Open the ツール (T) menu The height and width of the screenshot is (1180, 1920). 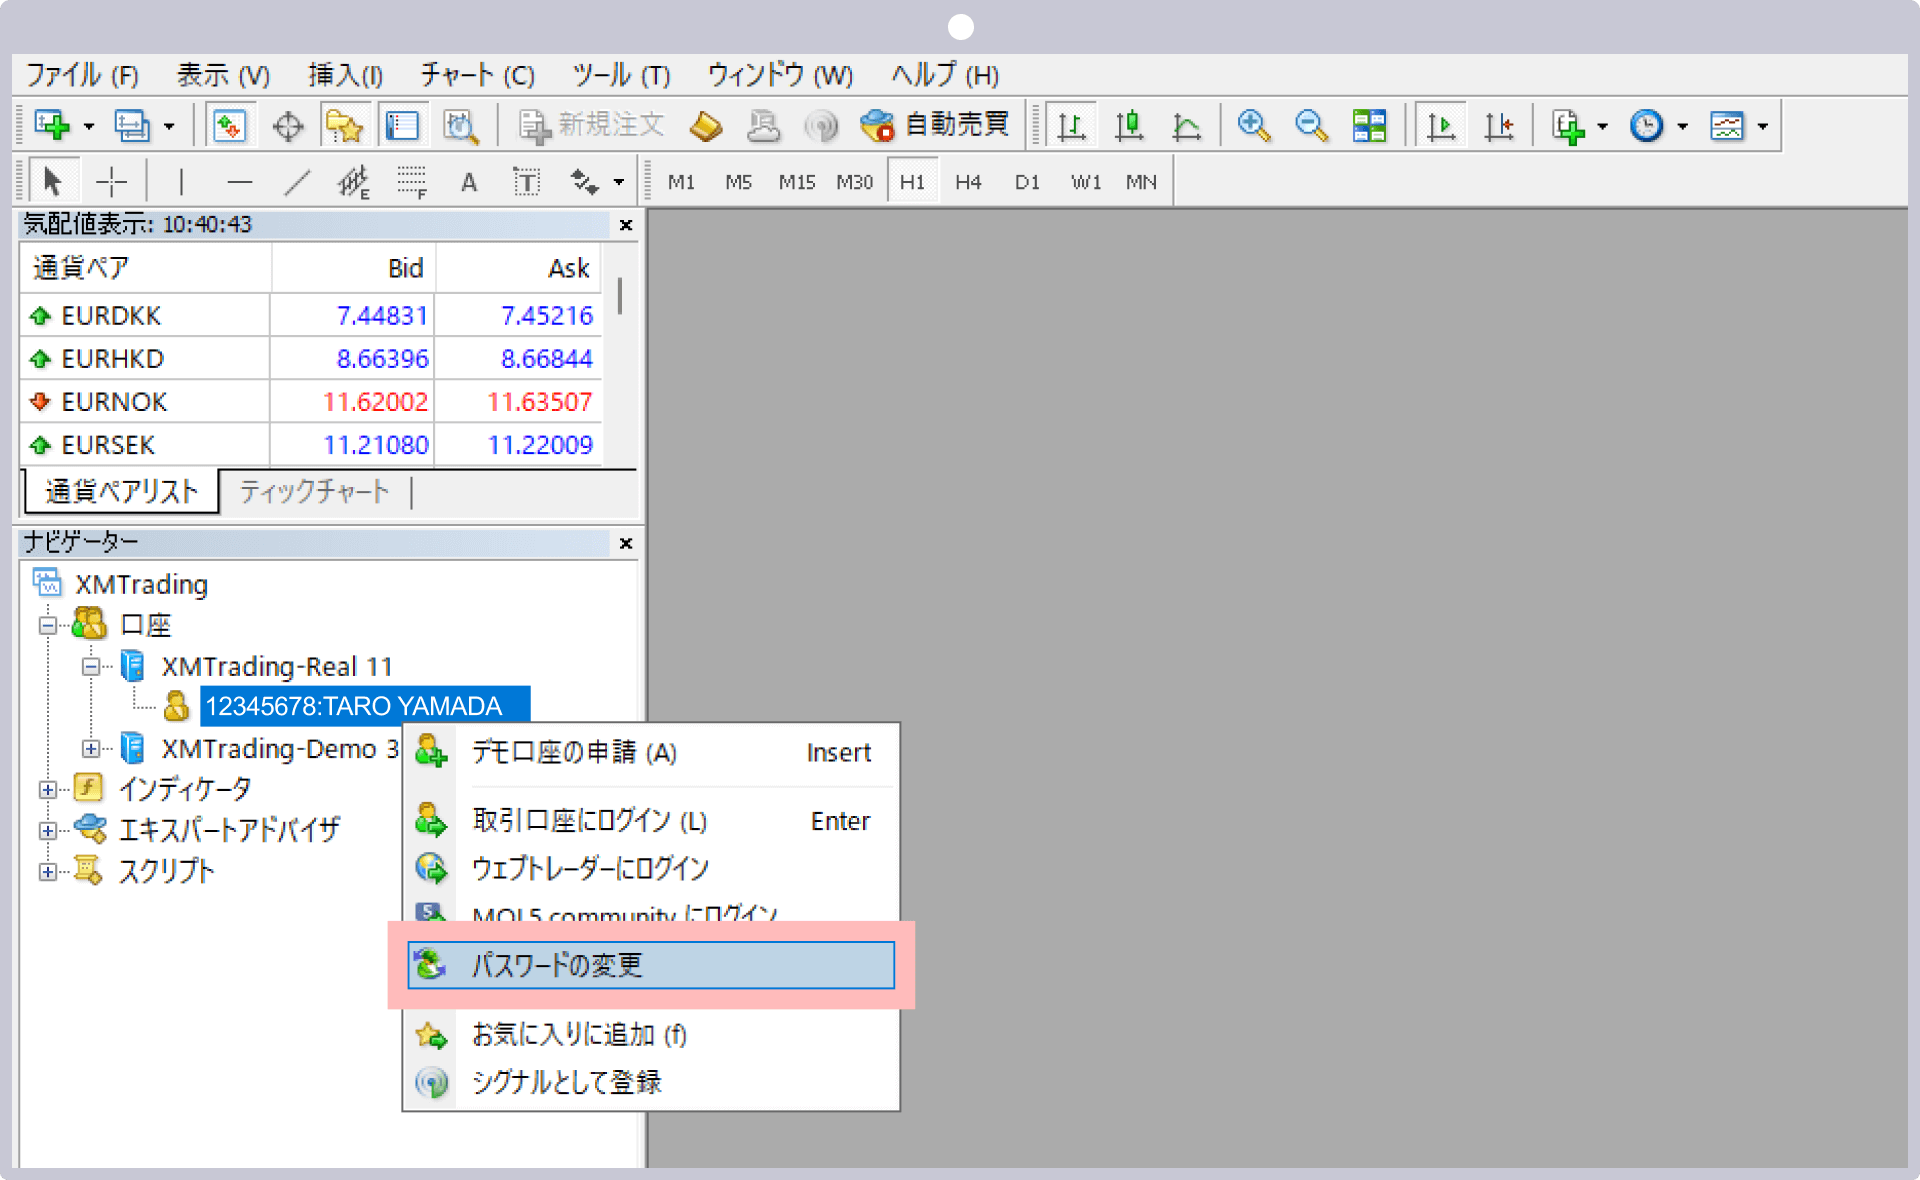[x=621, y=75]
